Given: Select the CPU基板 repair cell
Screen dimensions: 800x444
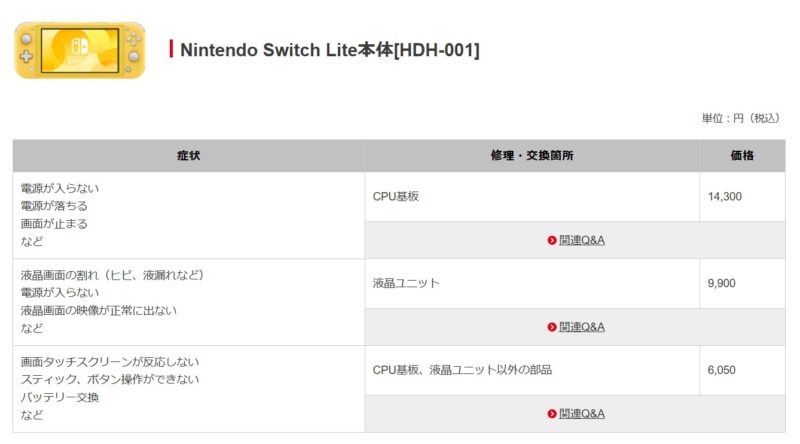Looking at the screenshot, I should (532, 196).
